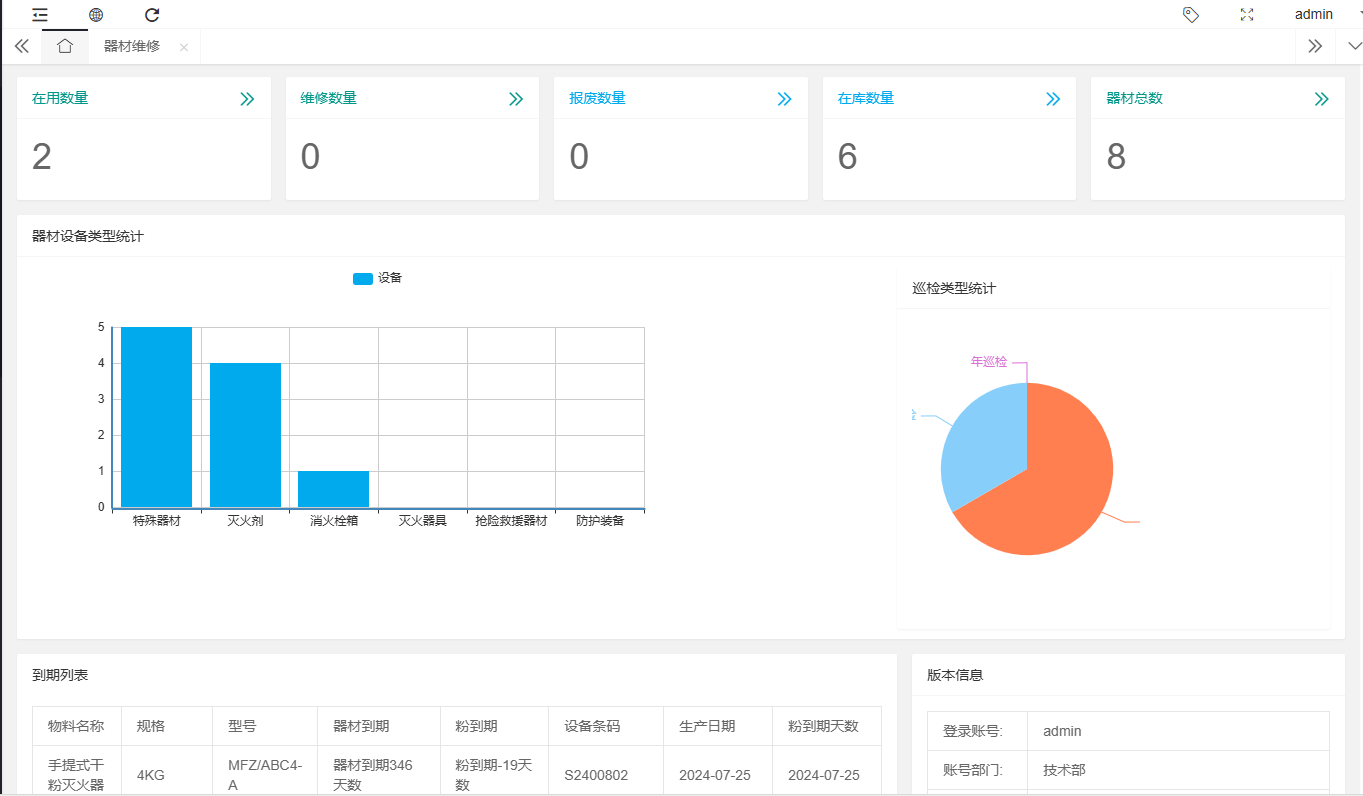1363x796 pixels.
Task: Click the 特殊器材 bar in chart
Action: point(156,417)
